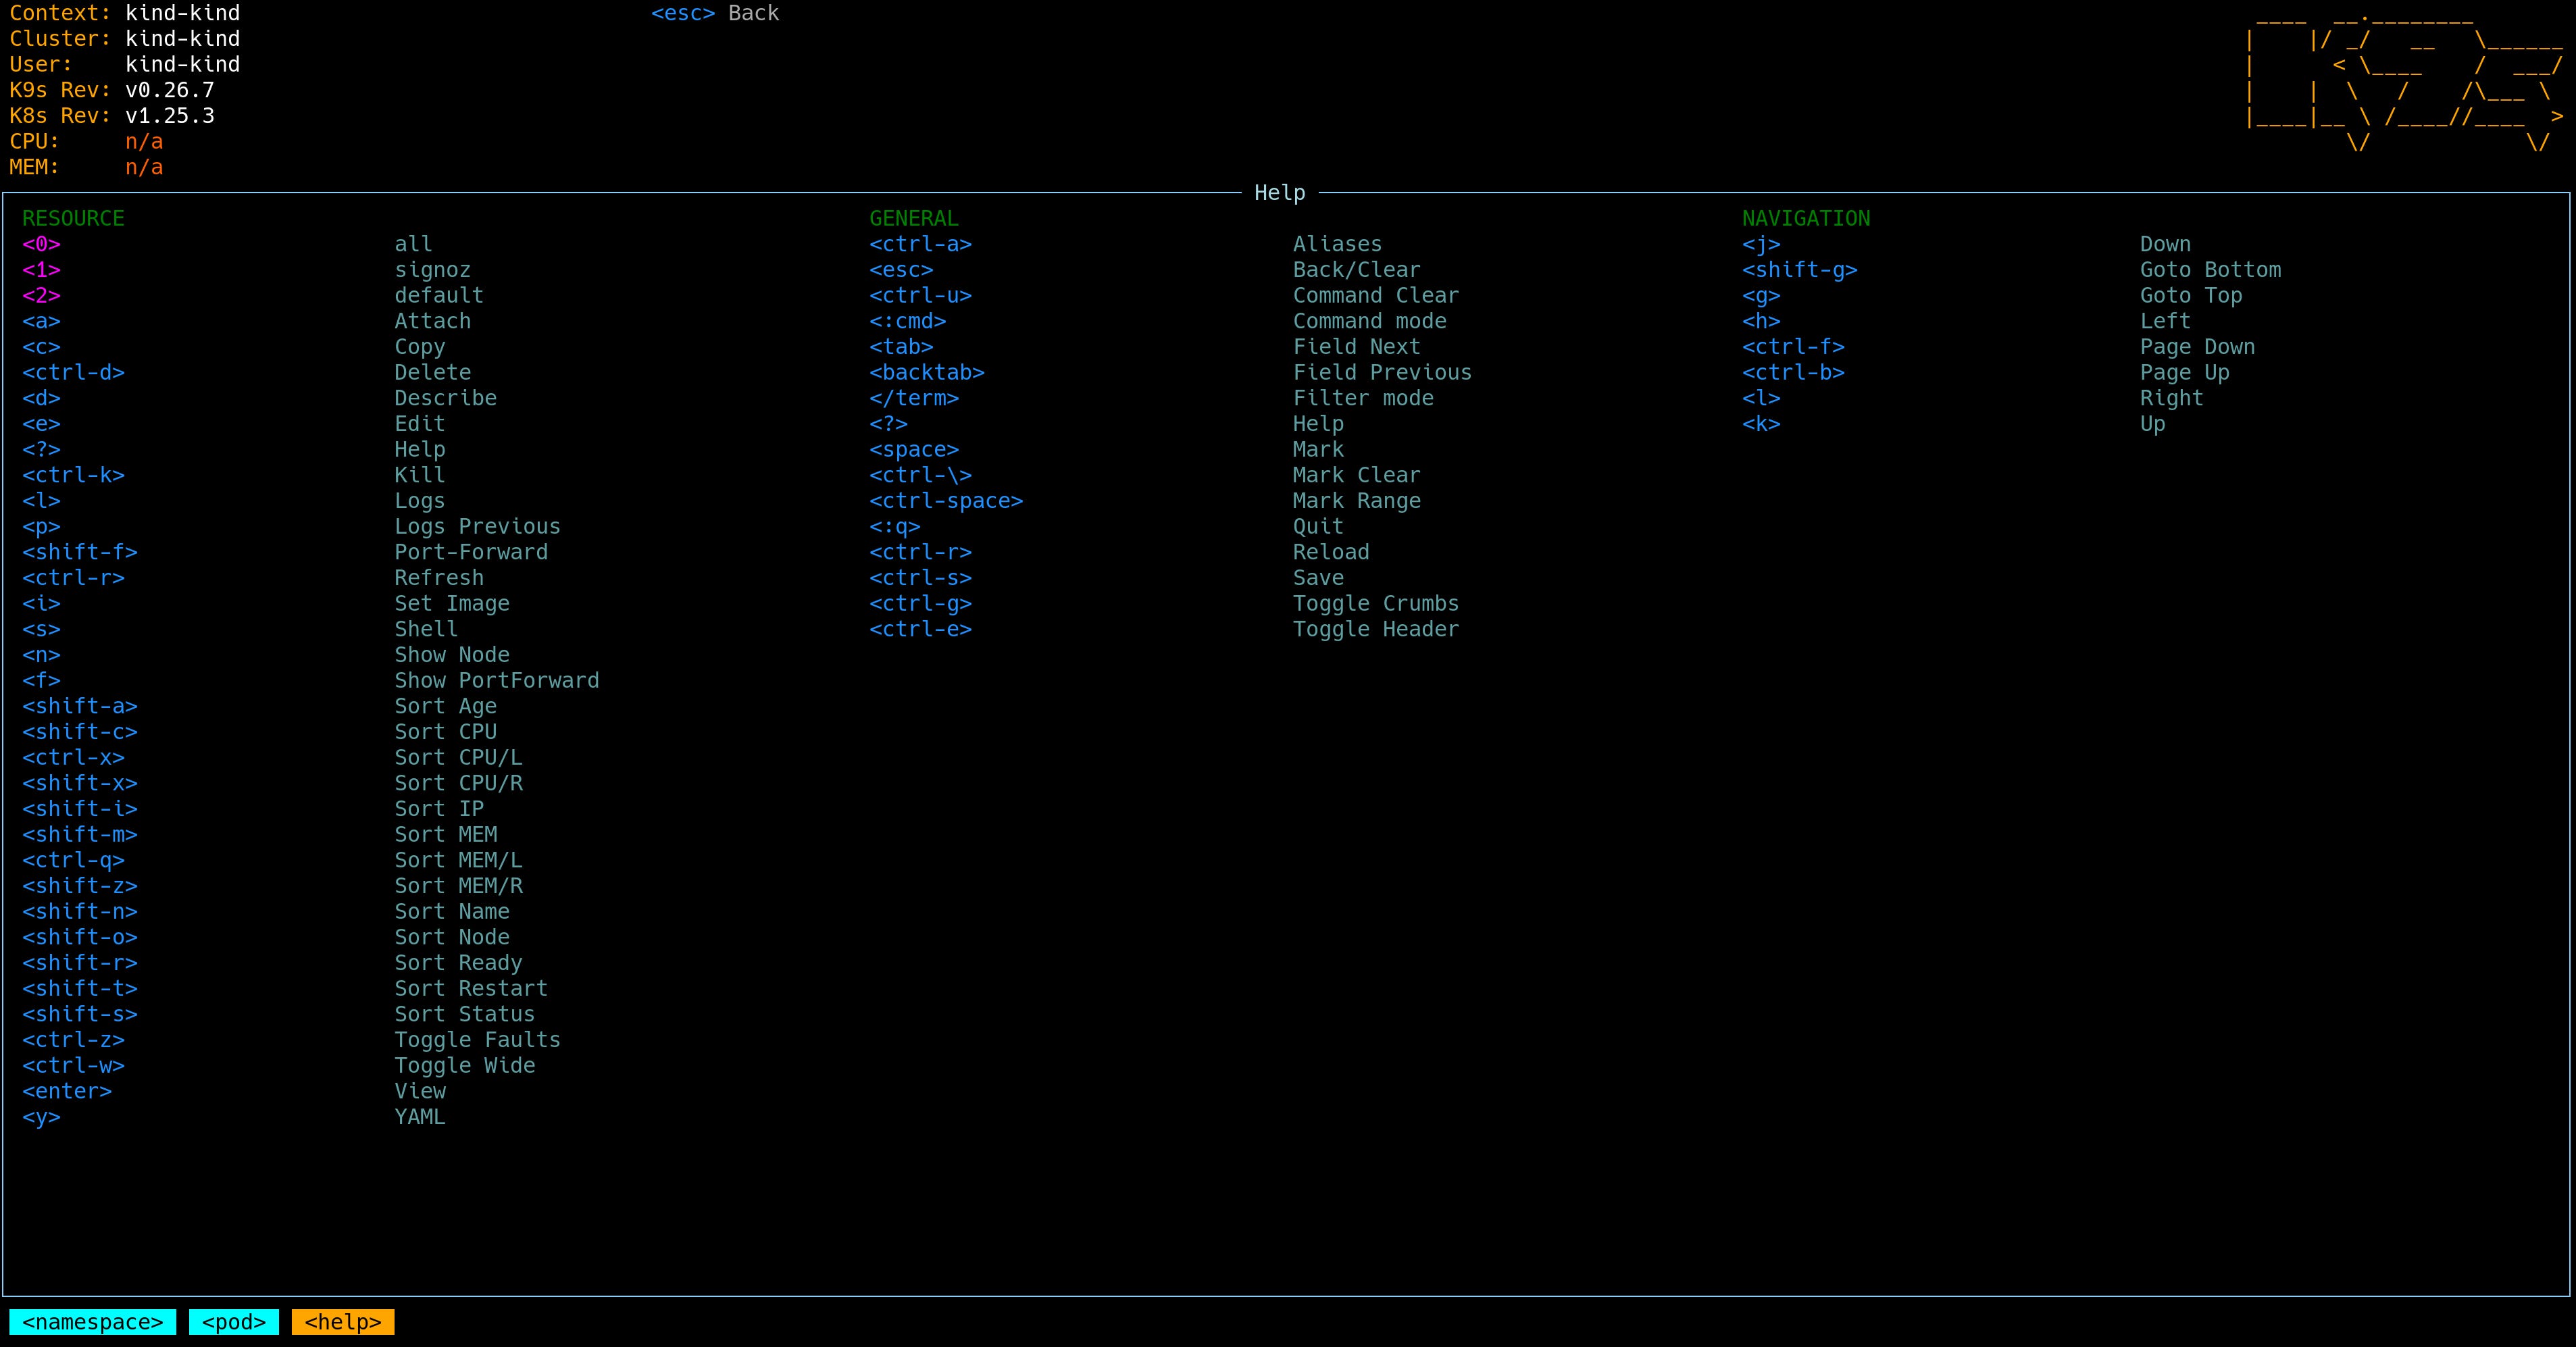Click the <:cmd> shortcut key
The width and height of the screenshot is (2576, 1347).
coord(907,321)
